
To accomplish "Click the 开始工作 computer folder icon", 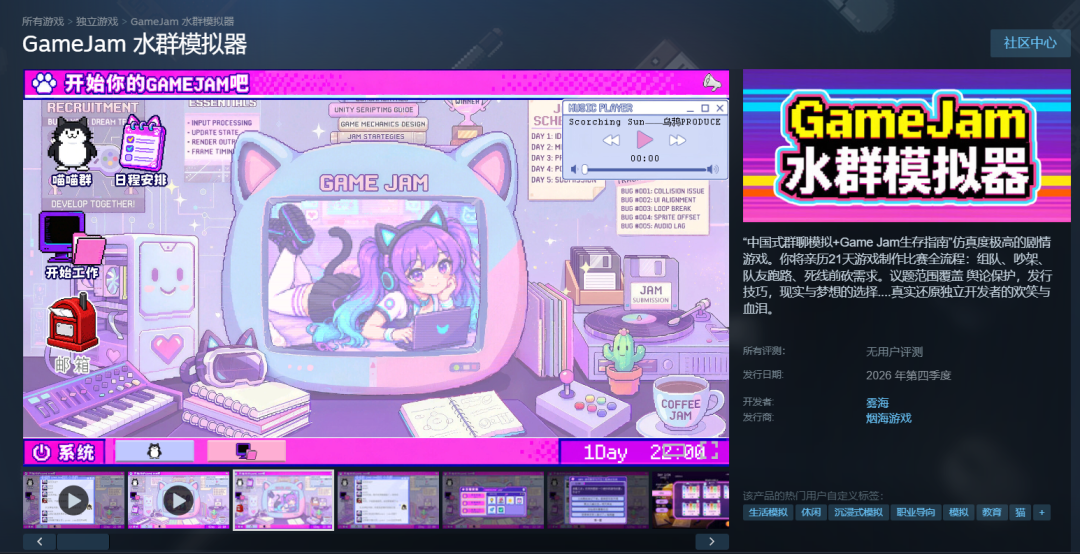I will coord(72,245).
